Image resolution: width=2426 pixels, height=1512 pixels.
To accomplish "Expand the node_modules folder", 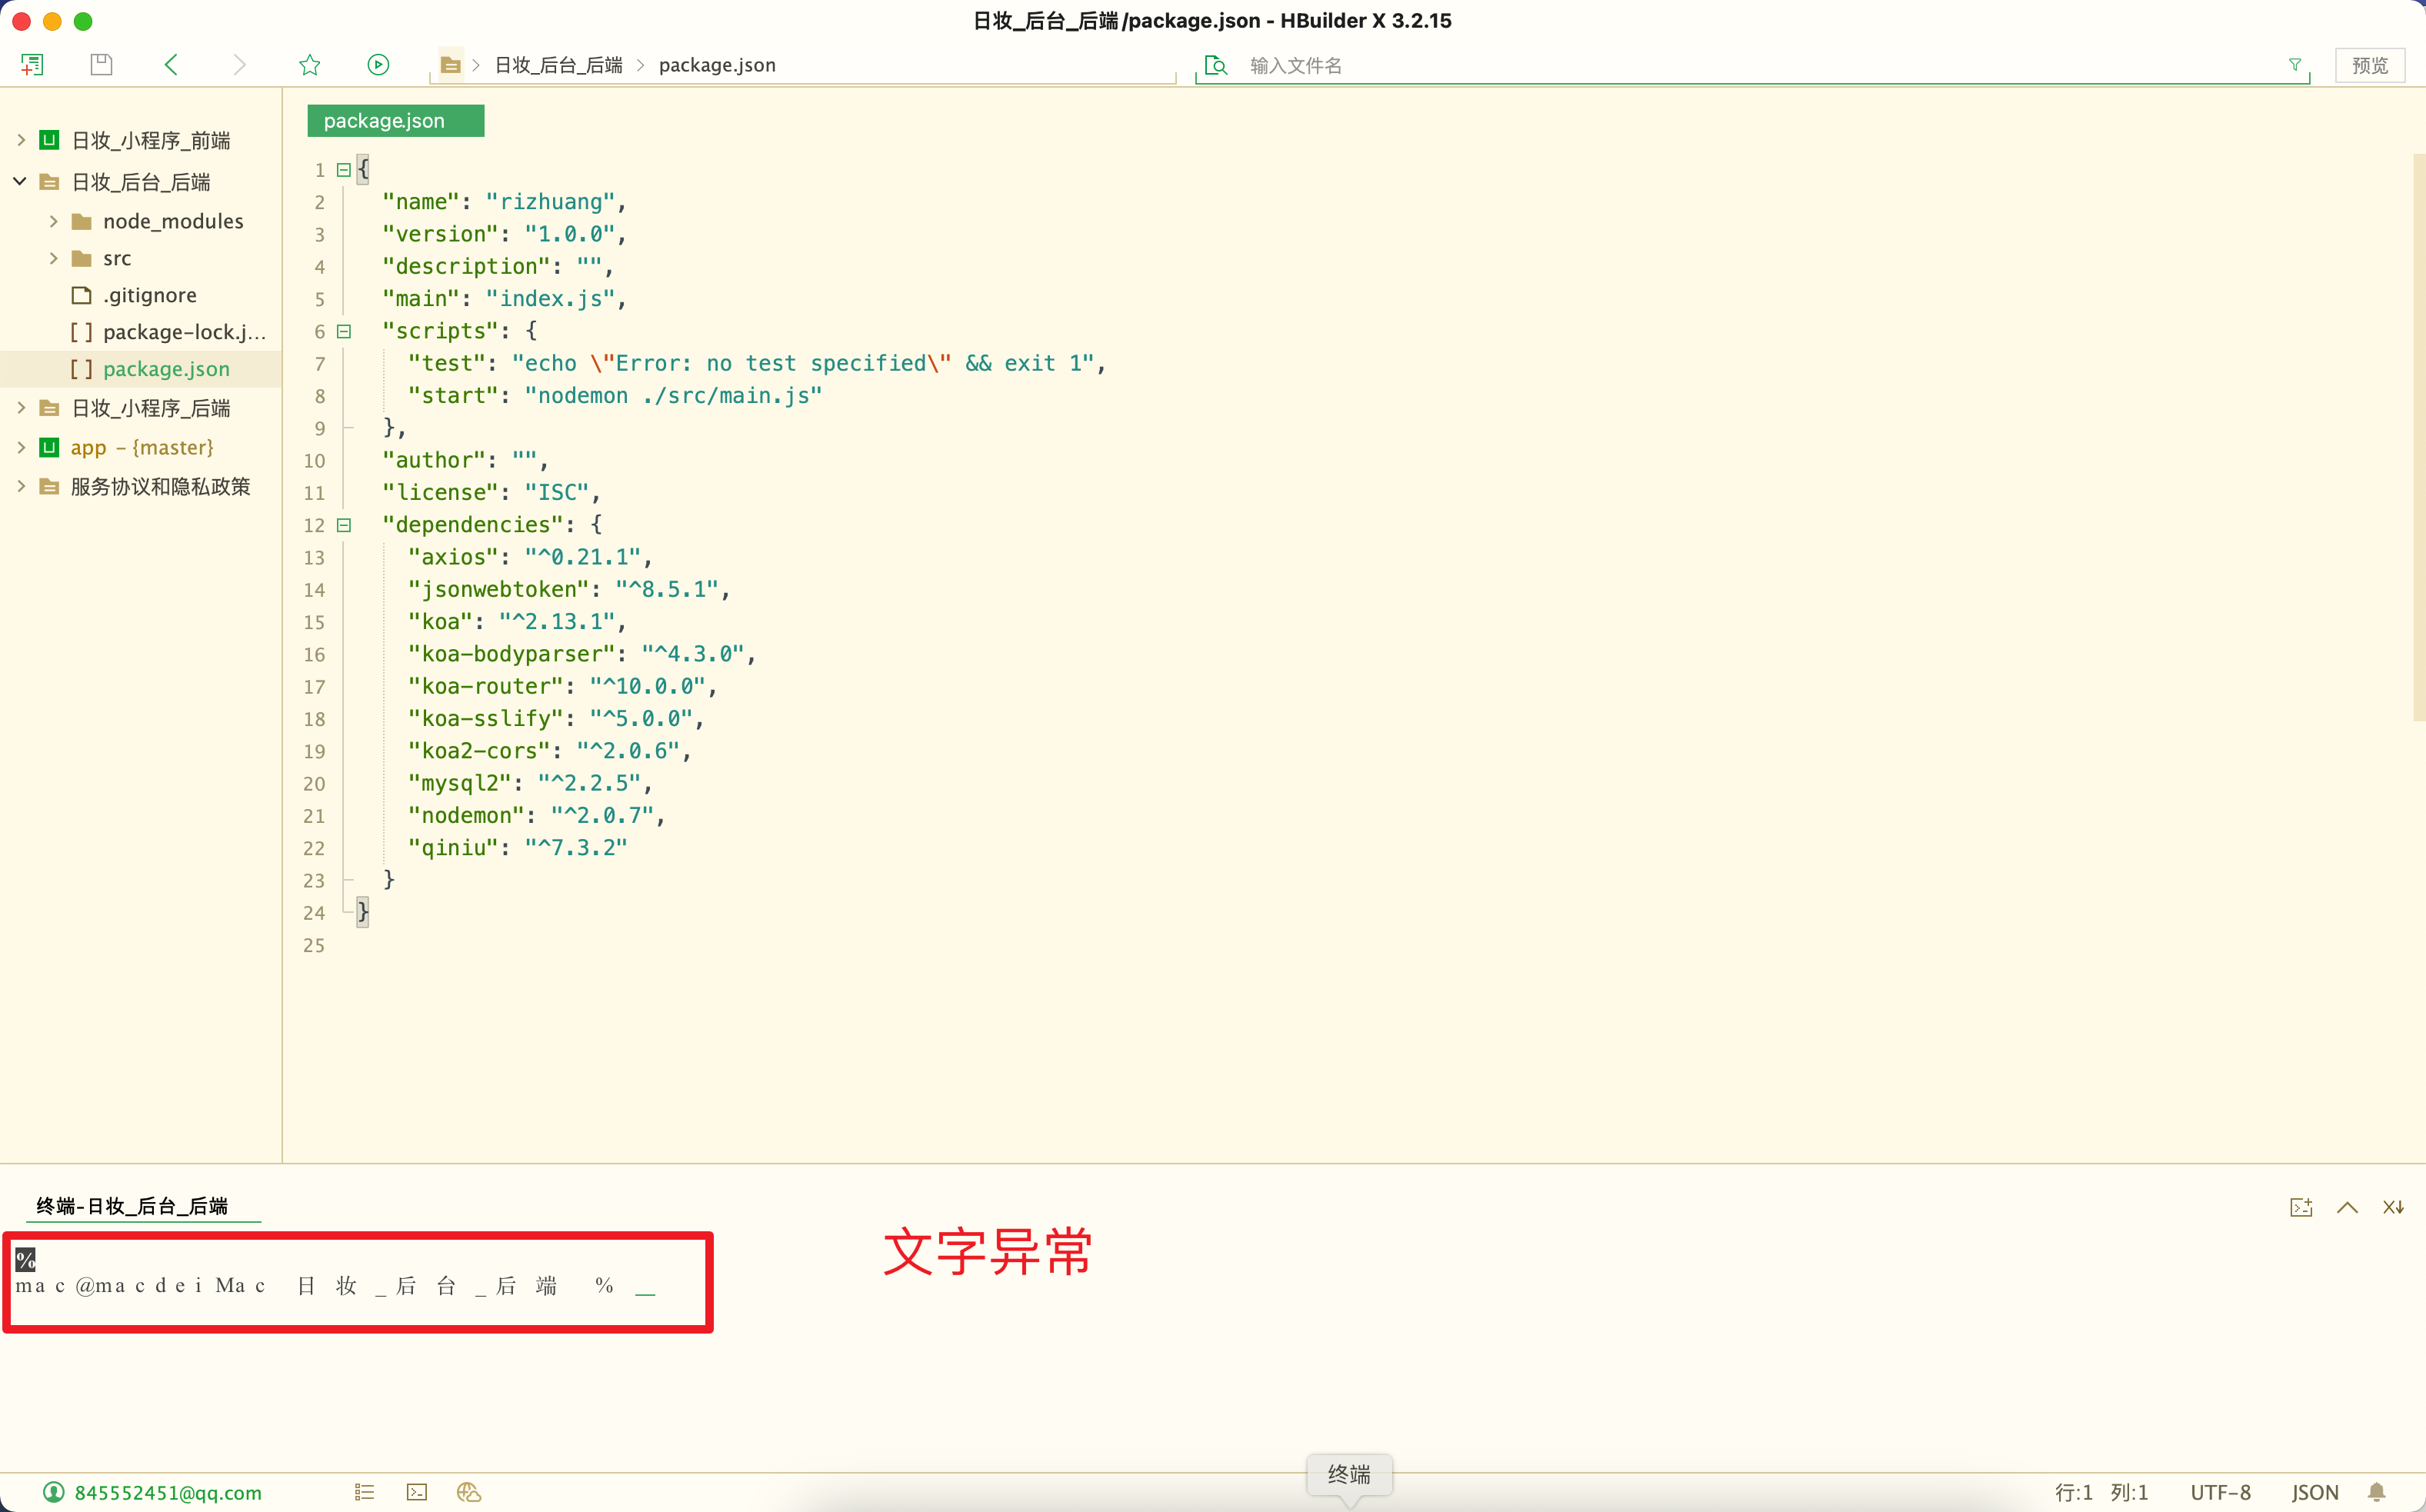I will point(54,221).
